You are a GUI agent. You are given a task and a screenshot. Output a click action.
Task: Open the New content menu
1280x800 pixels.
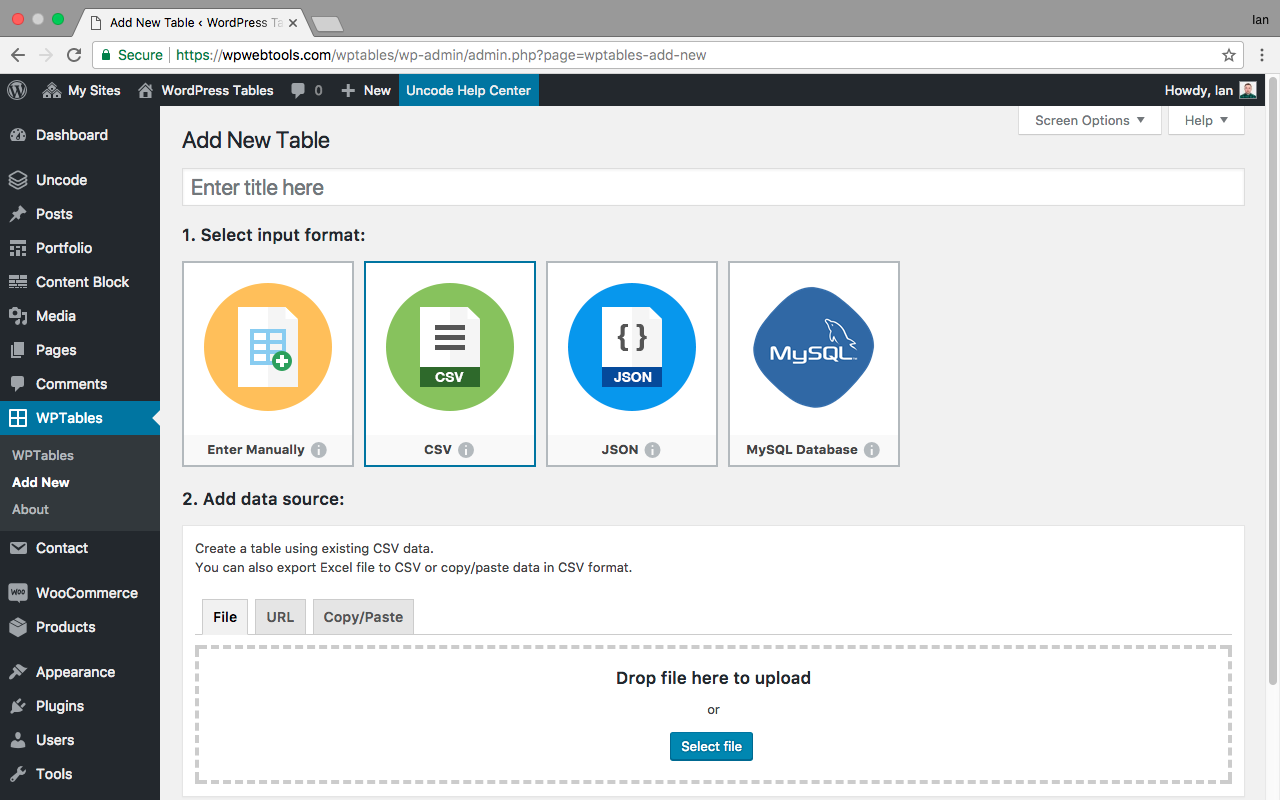(x=366, y=90)
